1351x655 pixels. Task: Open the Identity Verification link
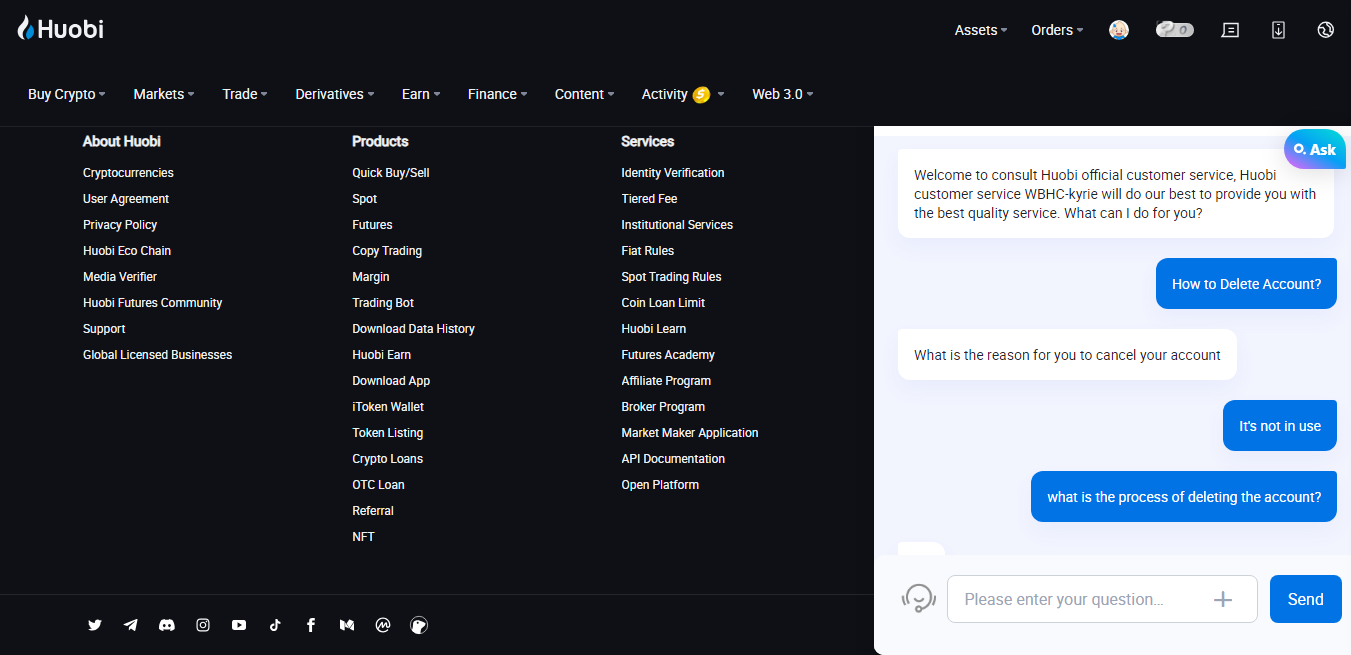(673, 173)
